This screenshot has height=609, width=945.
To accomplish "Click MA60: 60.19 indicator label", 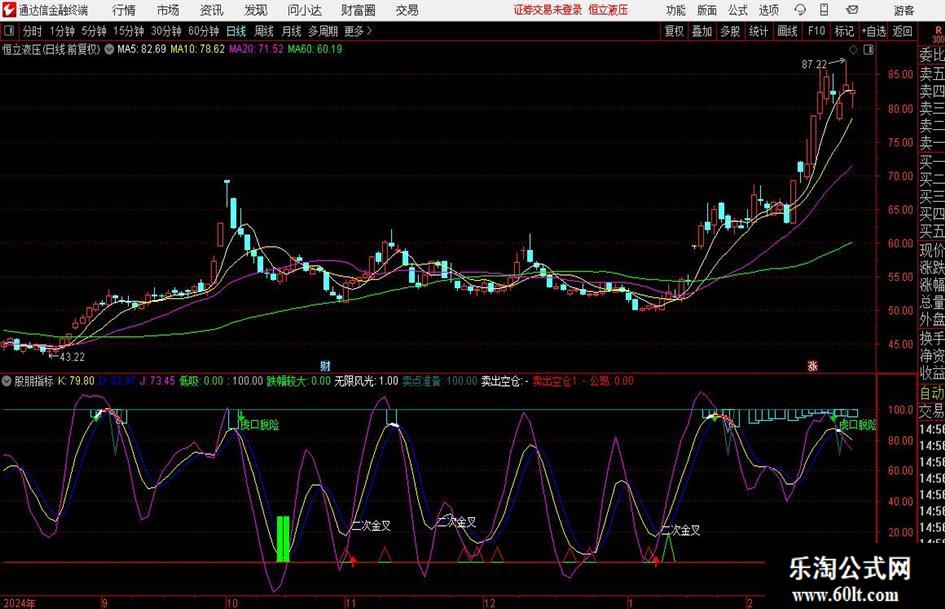I will click(x=315, y=49).
